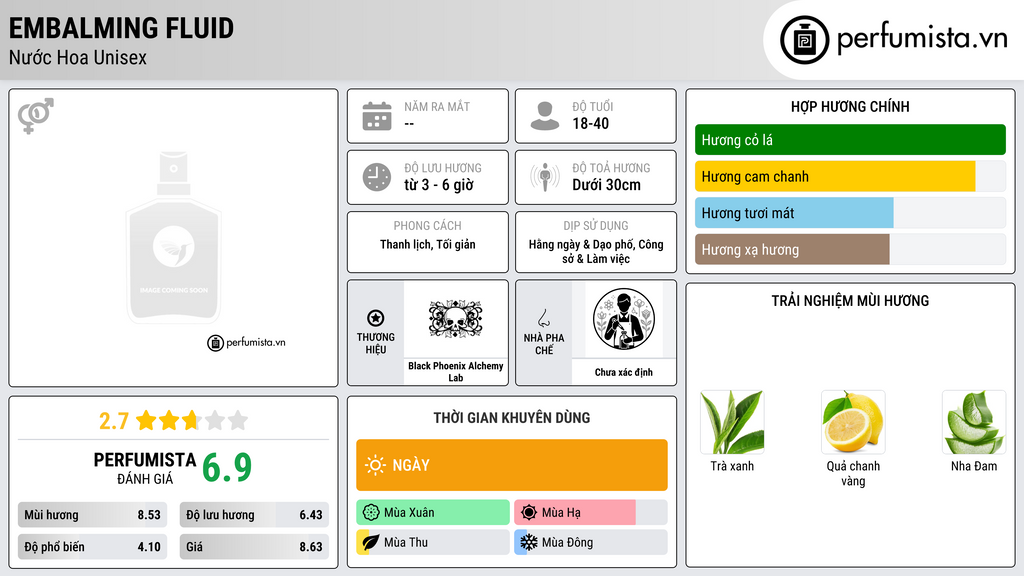
Task: Click the orange Ngày time bar
Action: tap(512, 465)
